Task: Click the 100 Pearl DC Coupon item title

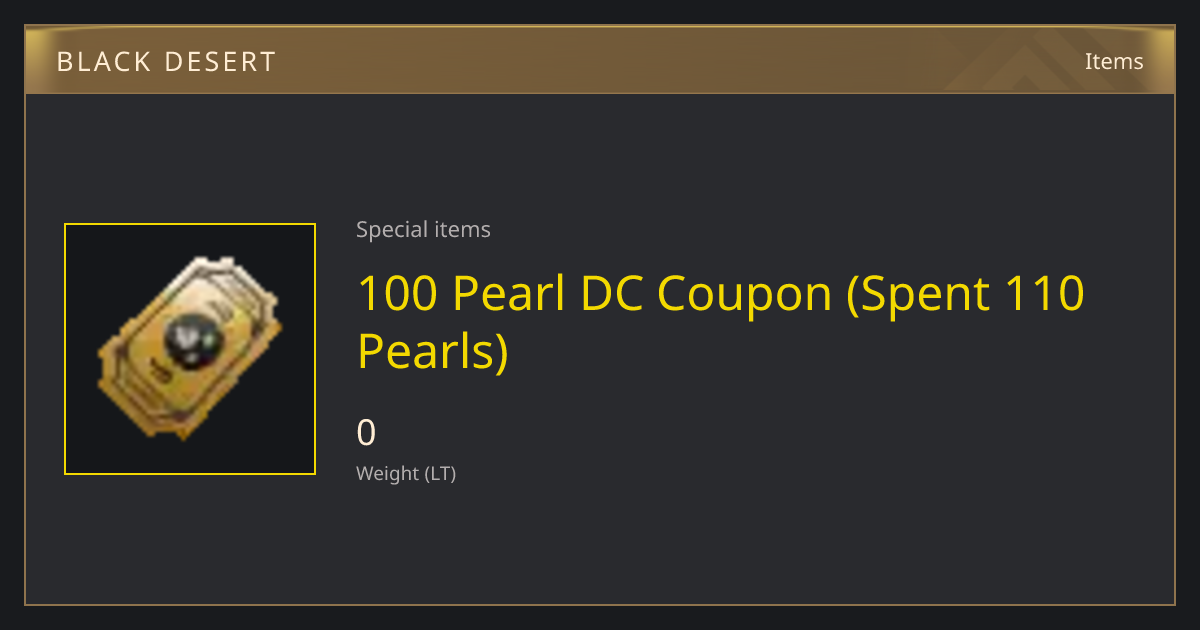Action: 720,322
